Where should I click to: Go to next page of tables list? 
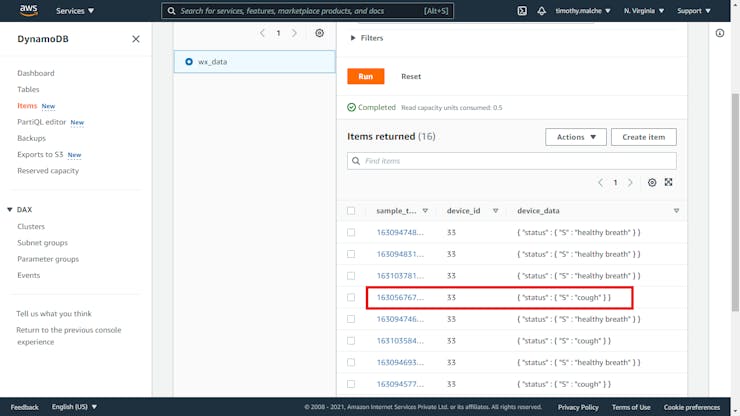pyautogui.click(x=294, y=33)
